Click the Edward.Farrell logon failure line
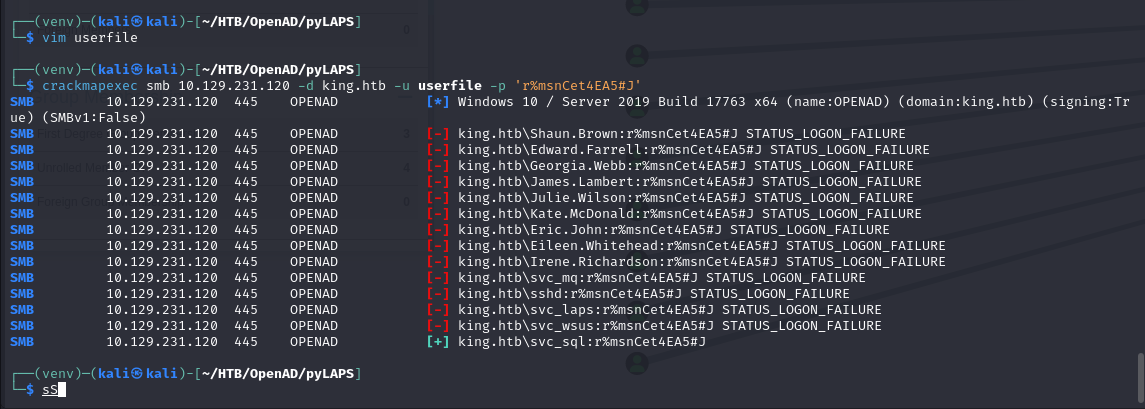Viewport: 1145px width, 409px height. click(470, 150)
